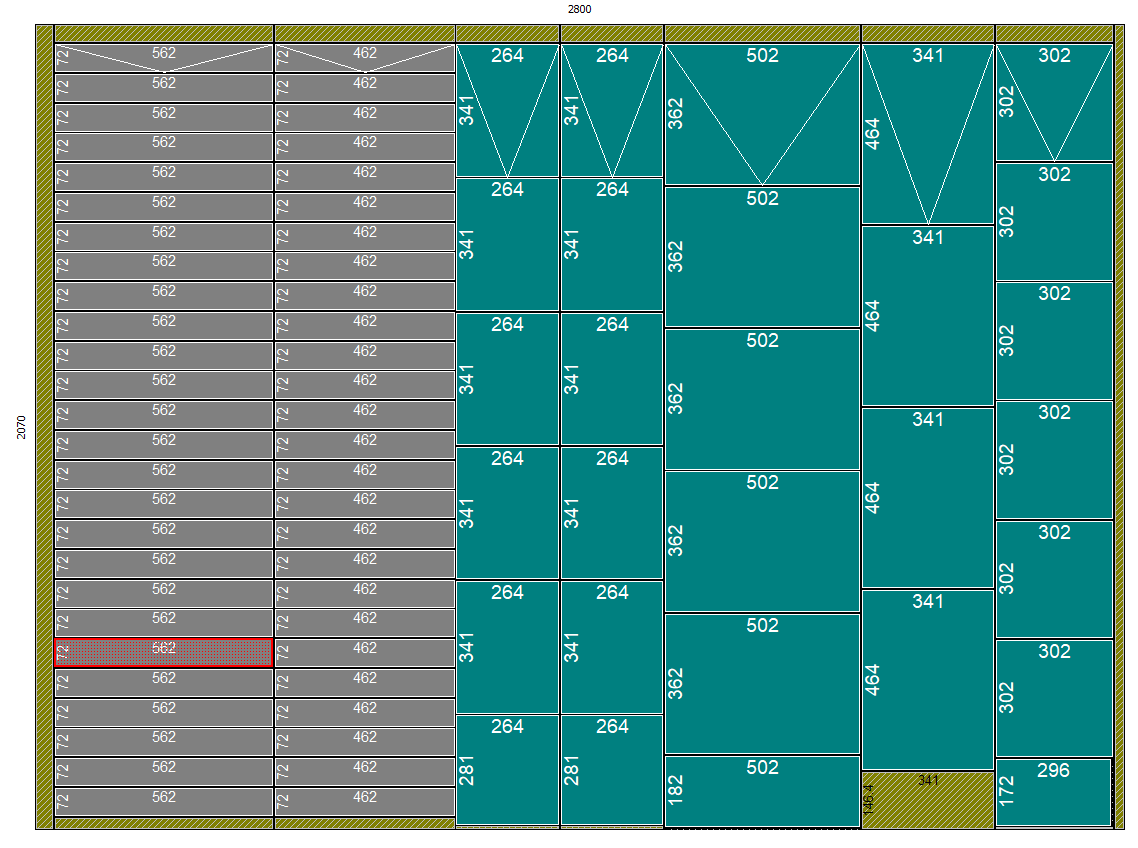Click the left vertical hatched trim strip

coord(44,427)
